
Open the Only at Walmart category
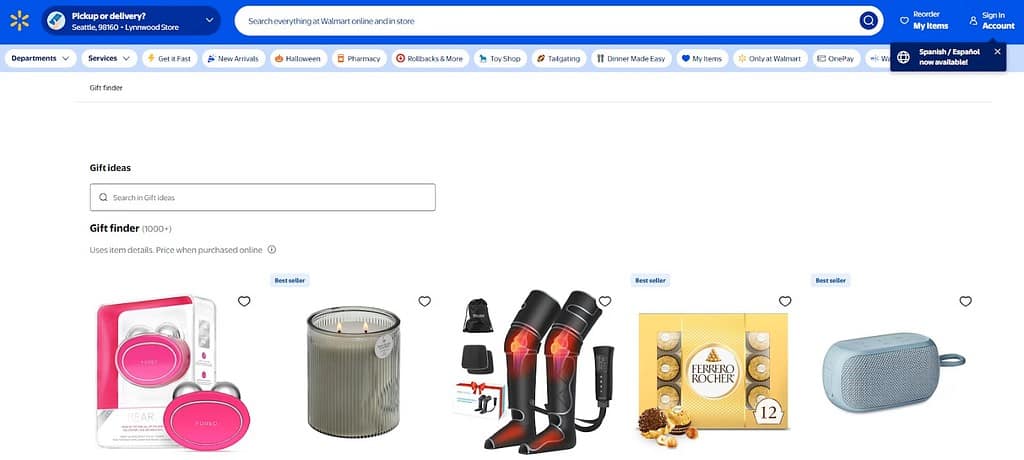pyautogui.click(x=770, y=58)
